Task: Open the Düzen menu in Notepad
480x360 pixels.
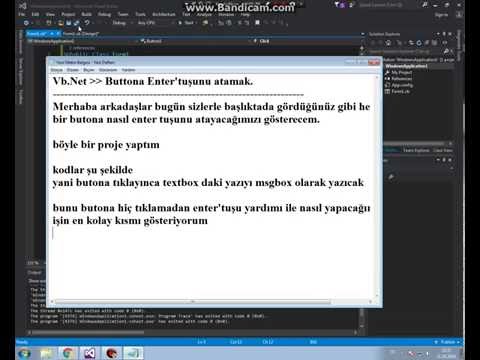Action: [73, 70]
